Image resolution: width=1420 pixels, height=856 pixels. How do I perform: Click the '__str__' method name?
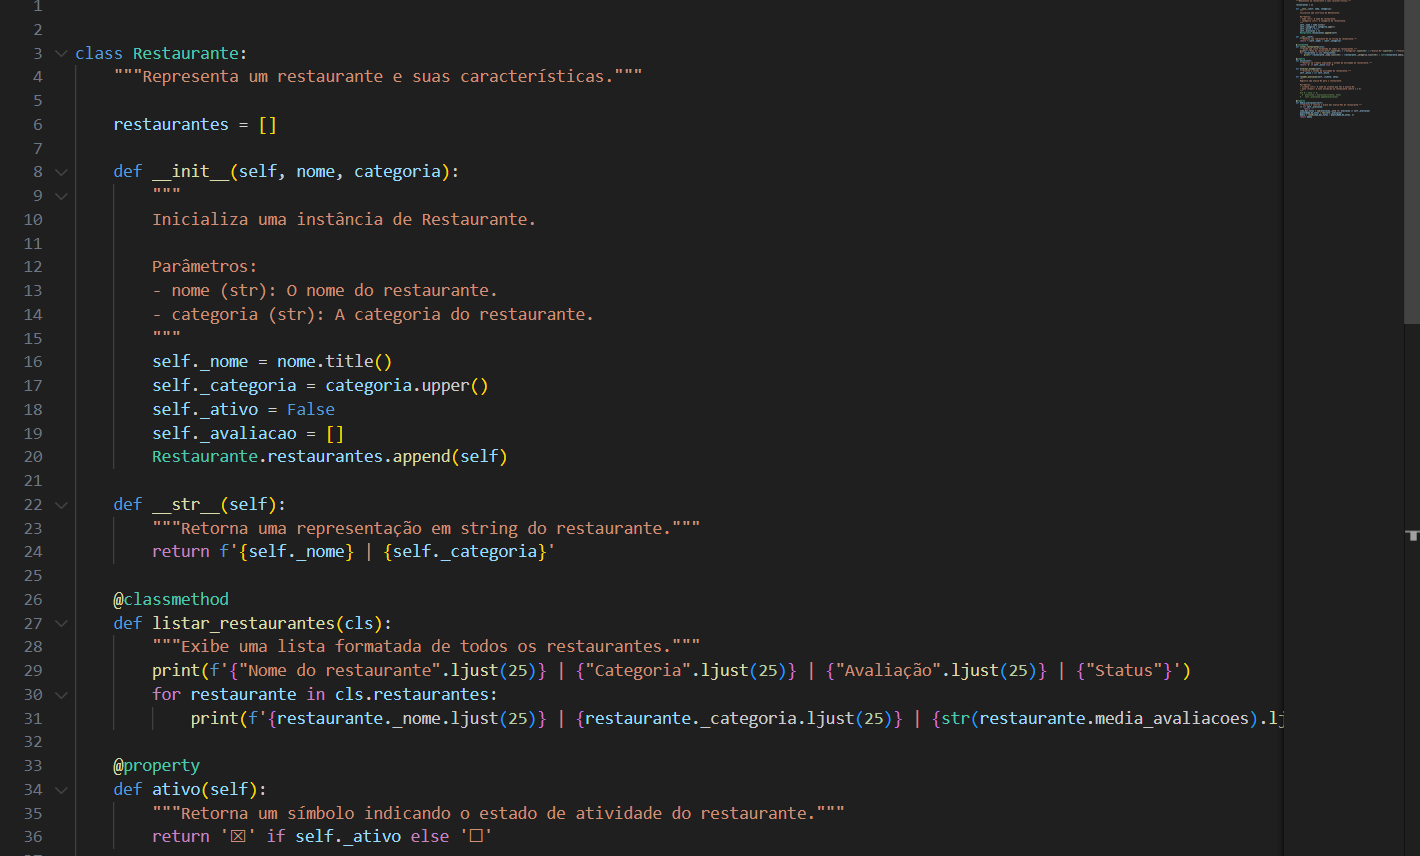(x=185, y=505)
